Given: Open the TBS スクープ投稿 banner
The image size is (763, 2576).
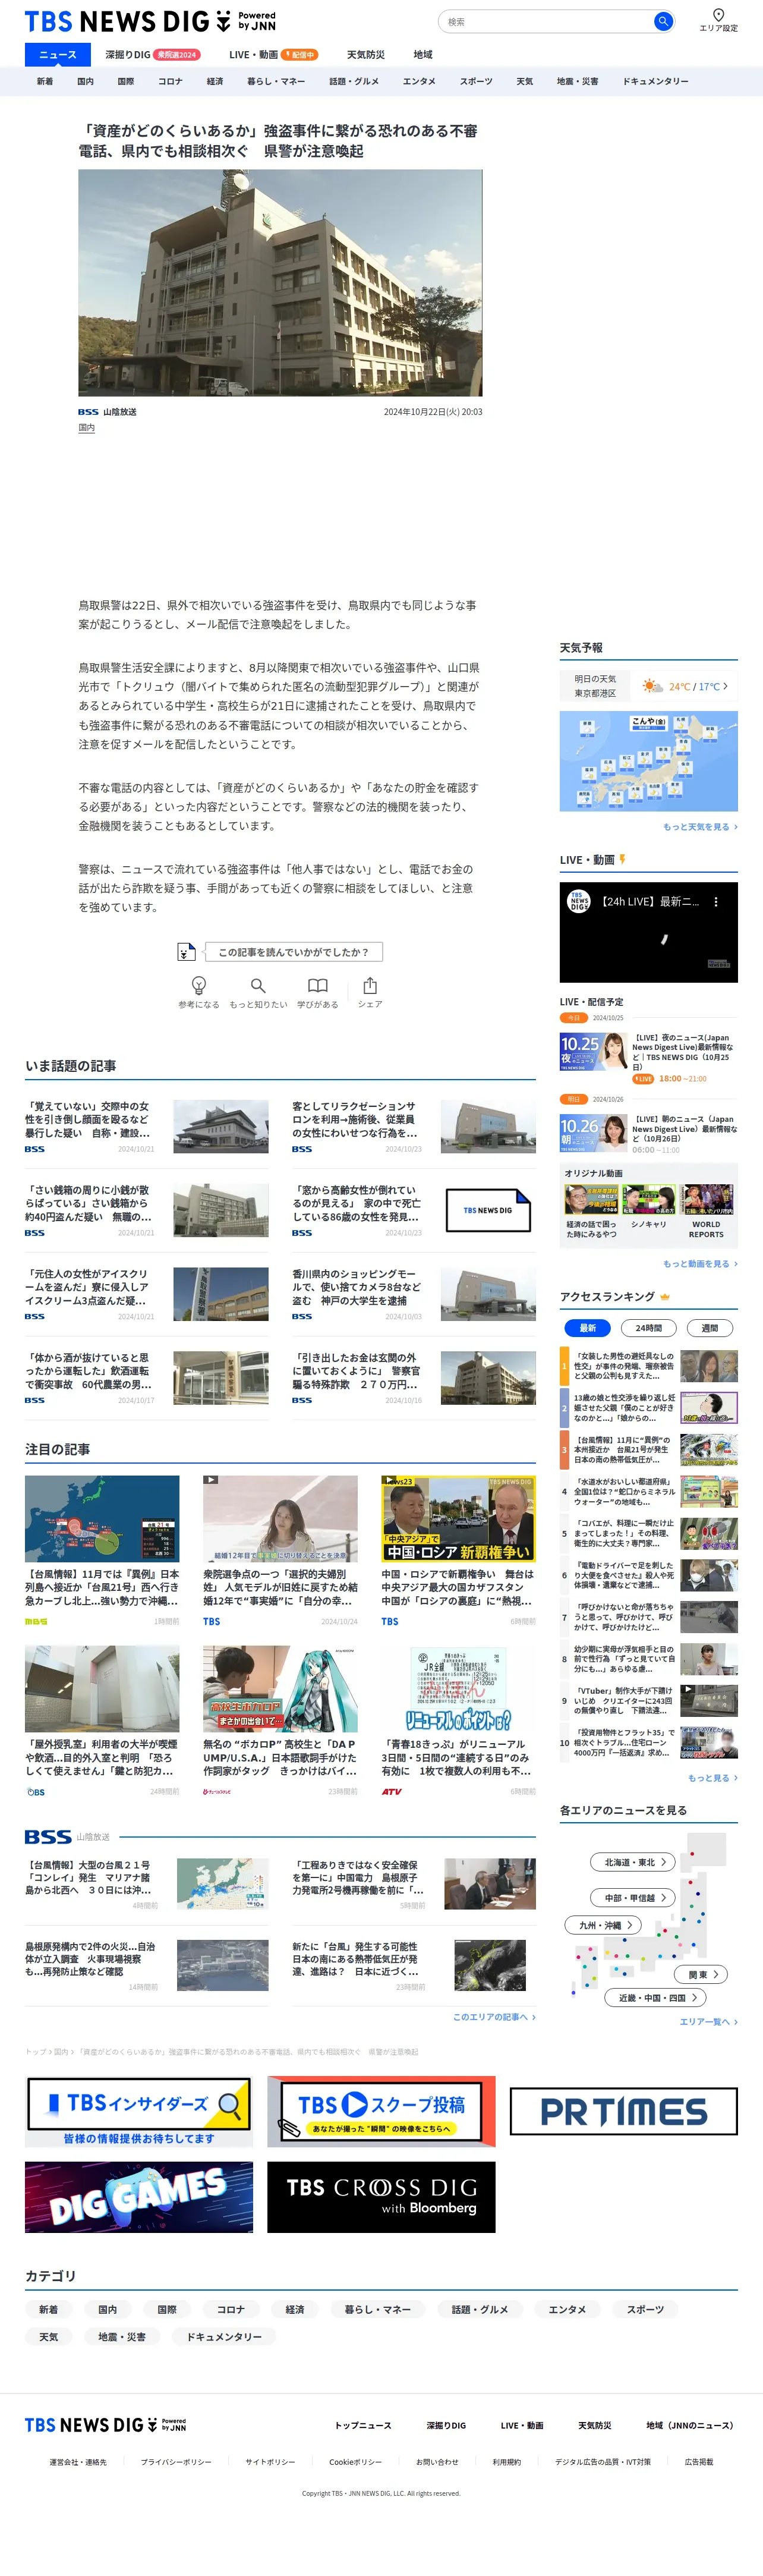Looking at the screenshot, I should pos(381,2111).
